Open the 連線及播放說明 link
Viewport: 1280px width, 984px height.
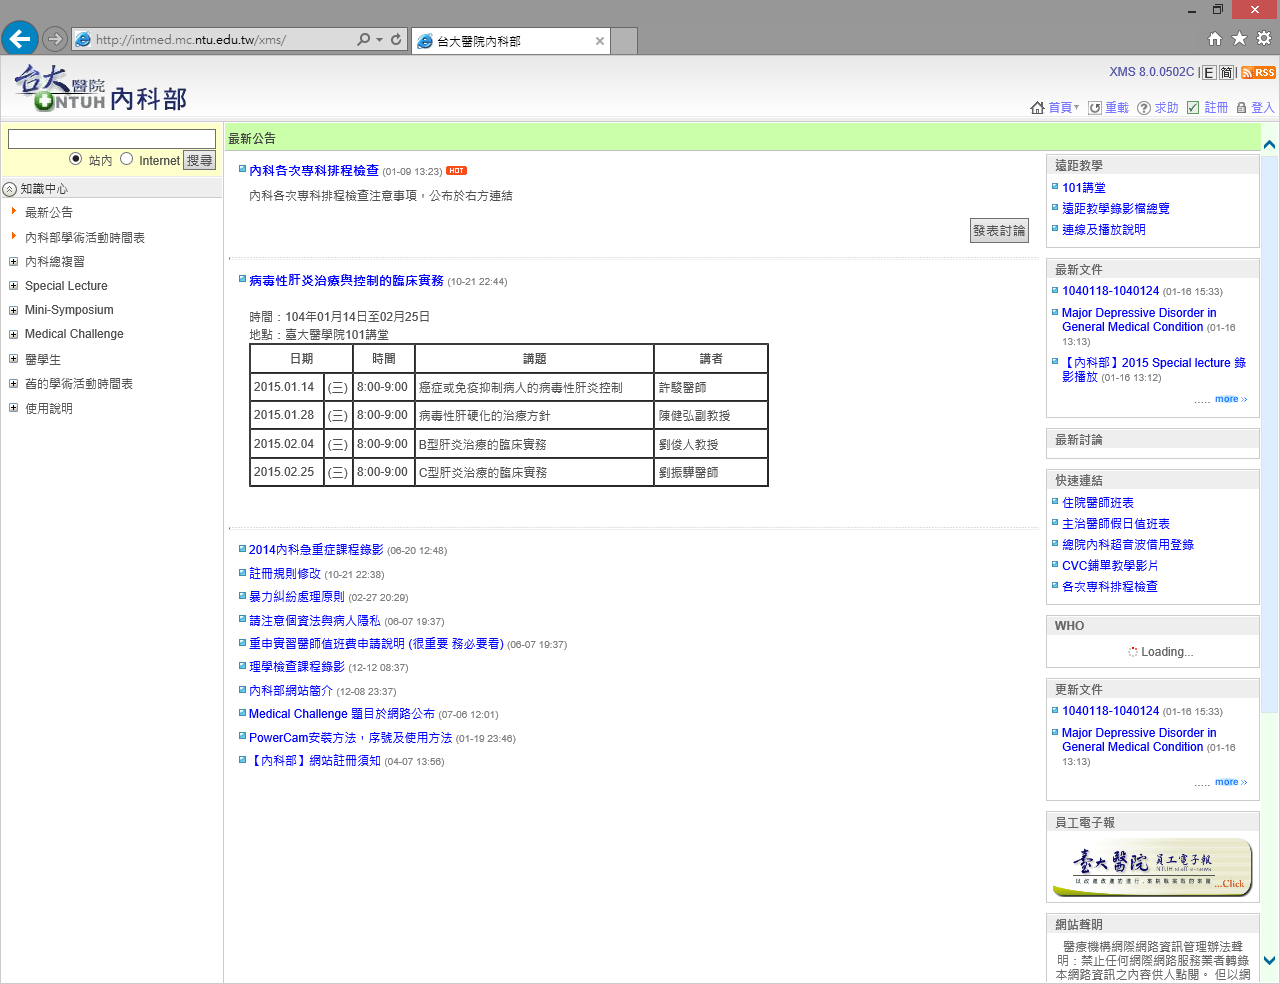tap(1104, 230)
